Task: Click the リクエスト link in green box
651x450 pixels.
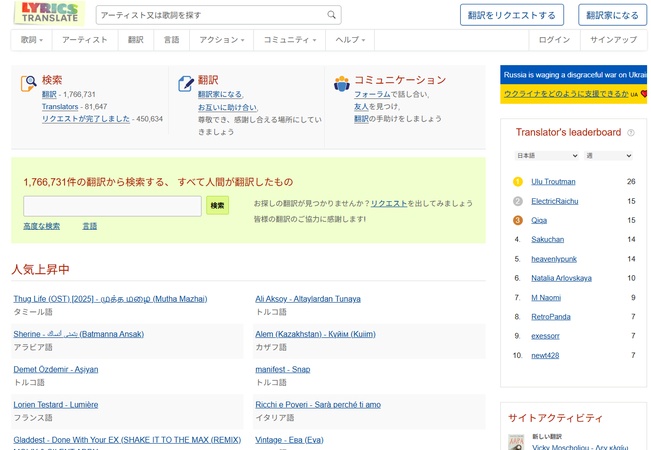Action: (x=389, y=203)
